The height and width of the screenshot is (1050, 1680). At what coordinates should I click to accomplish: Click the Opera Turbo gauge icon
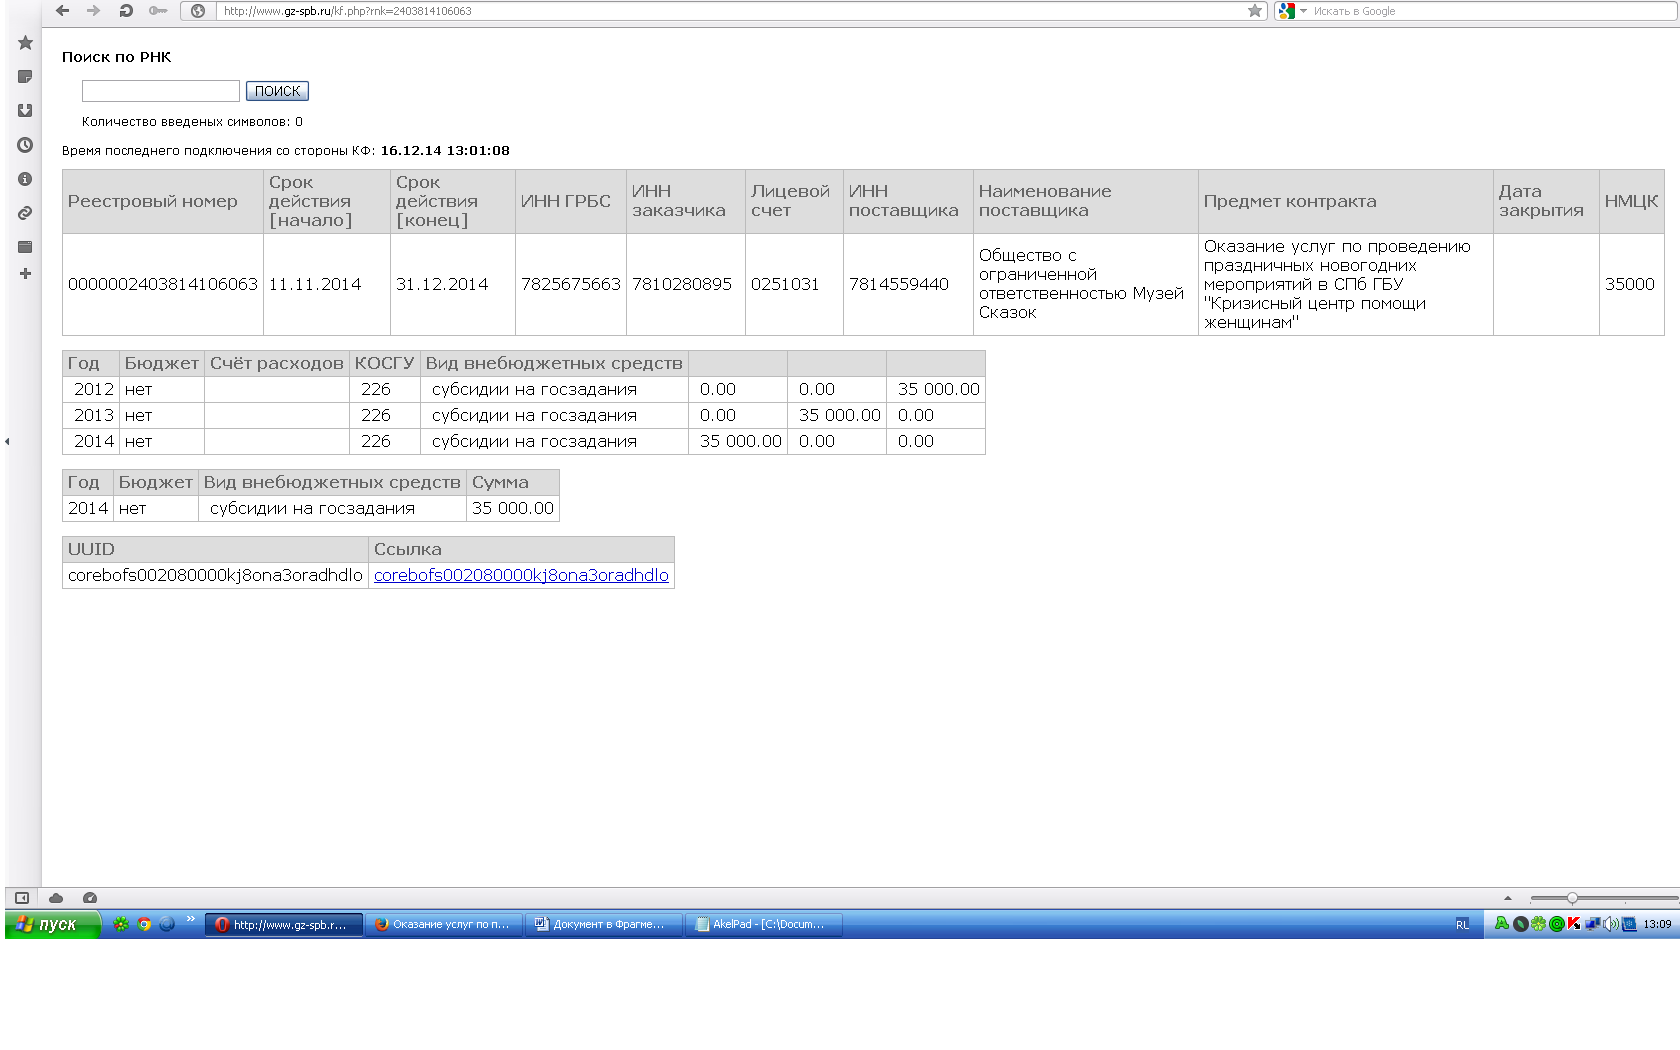click(90, 898)
